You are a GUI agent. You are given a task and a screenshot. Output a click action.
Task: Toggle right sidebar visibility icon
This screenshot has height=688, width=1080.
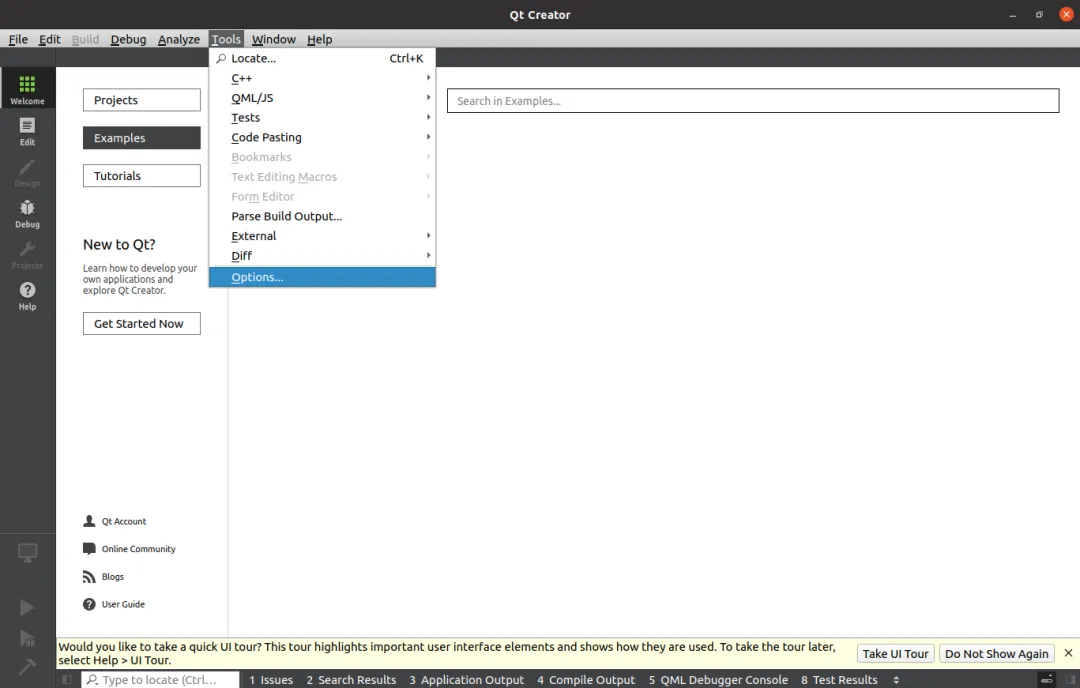pyautogui.click(x=1070, y=680)
